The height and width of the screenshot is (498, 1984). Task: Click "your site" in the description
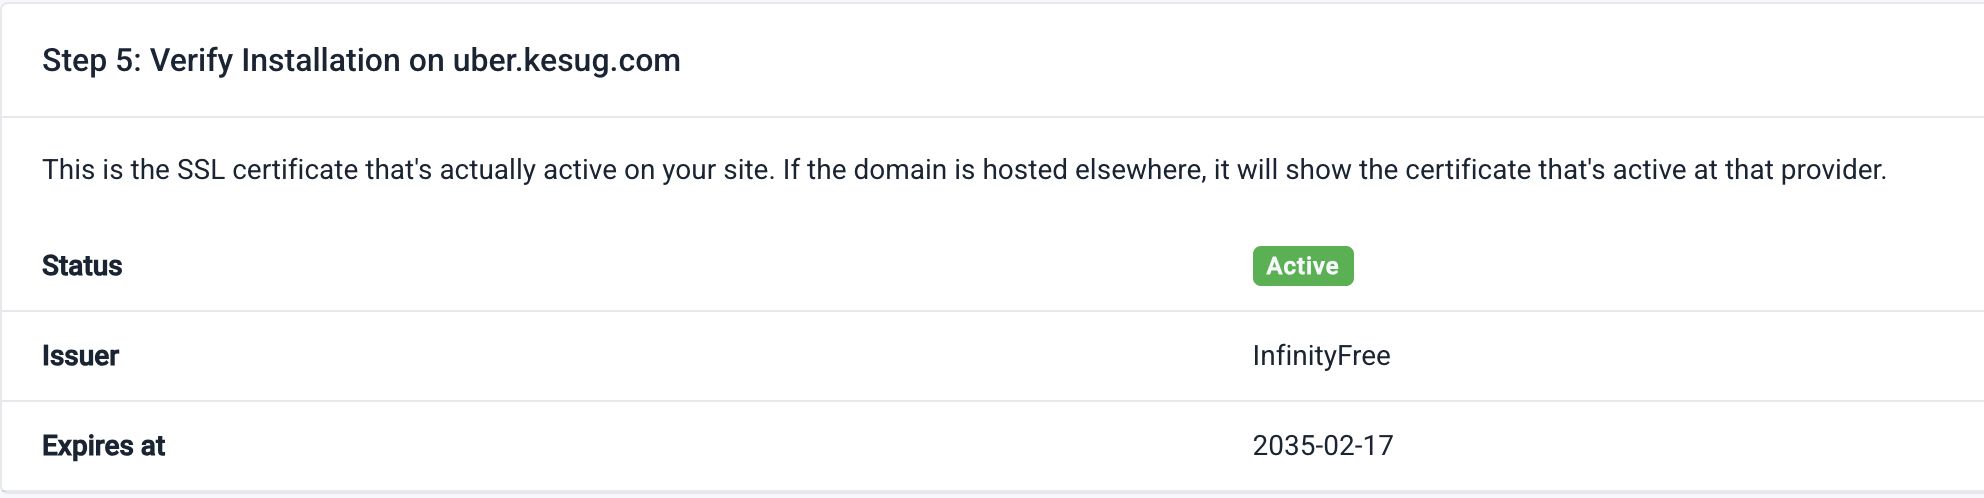click(x=716, y=170)
